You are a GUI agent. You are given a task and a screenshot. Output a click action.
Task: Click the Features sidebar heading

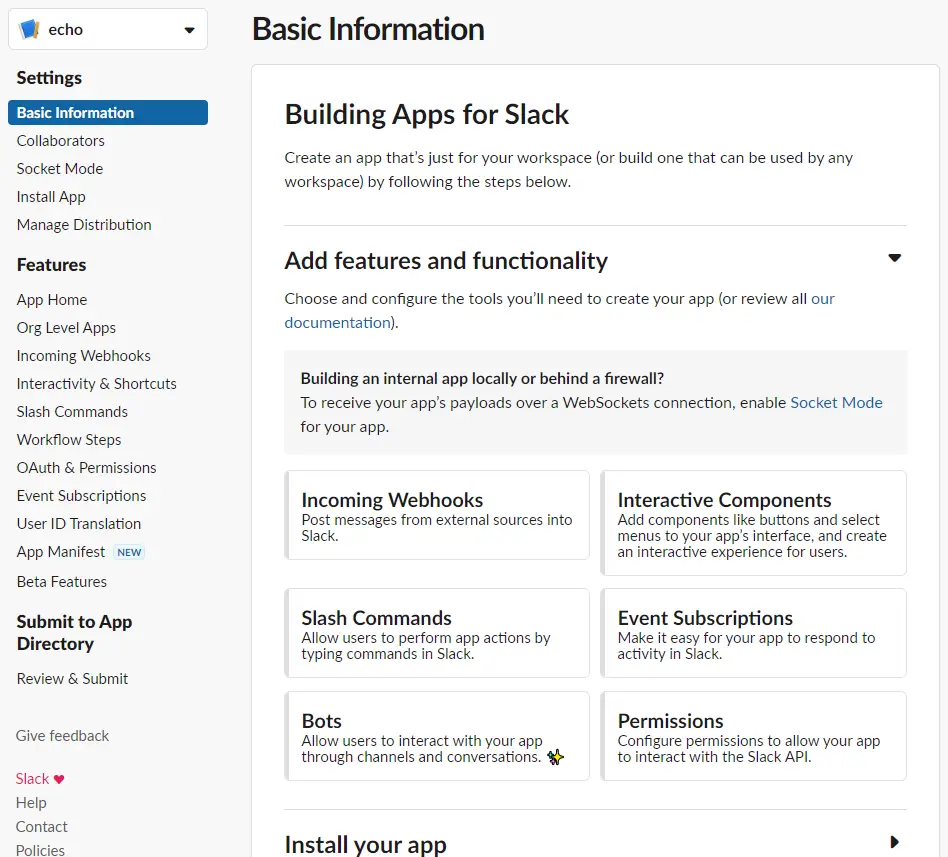pos(51,265)
